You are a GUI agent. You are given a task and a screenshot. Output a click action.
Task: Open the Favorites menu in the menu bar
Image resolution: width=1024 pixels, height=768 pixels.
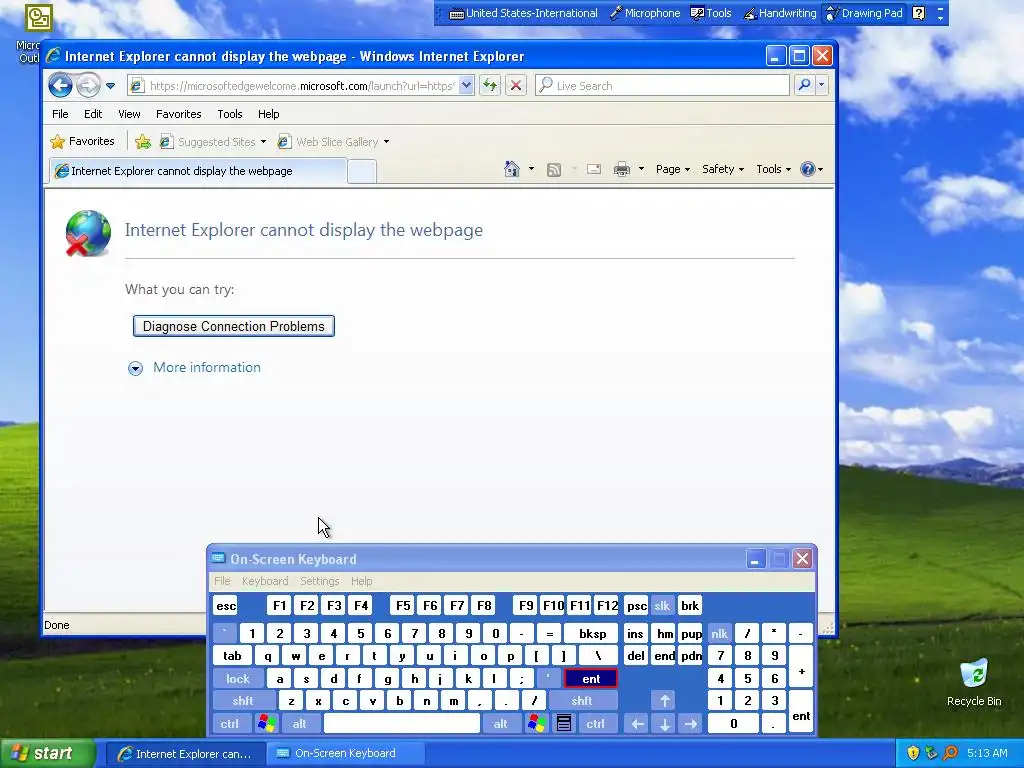(x=178, y=114)
